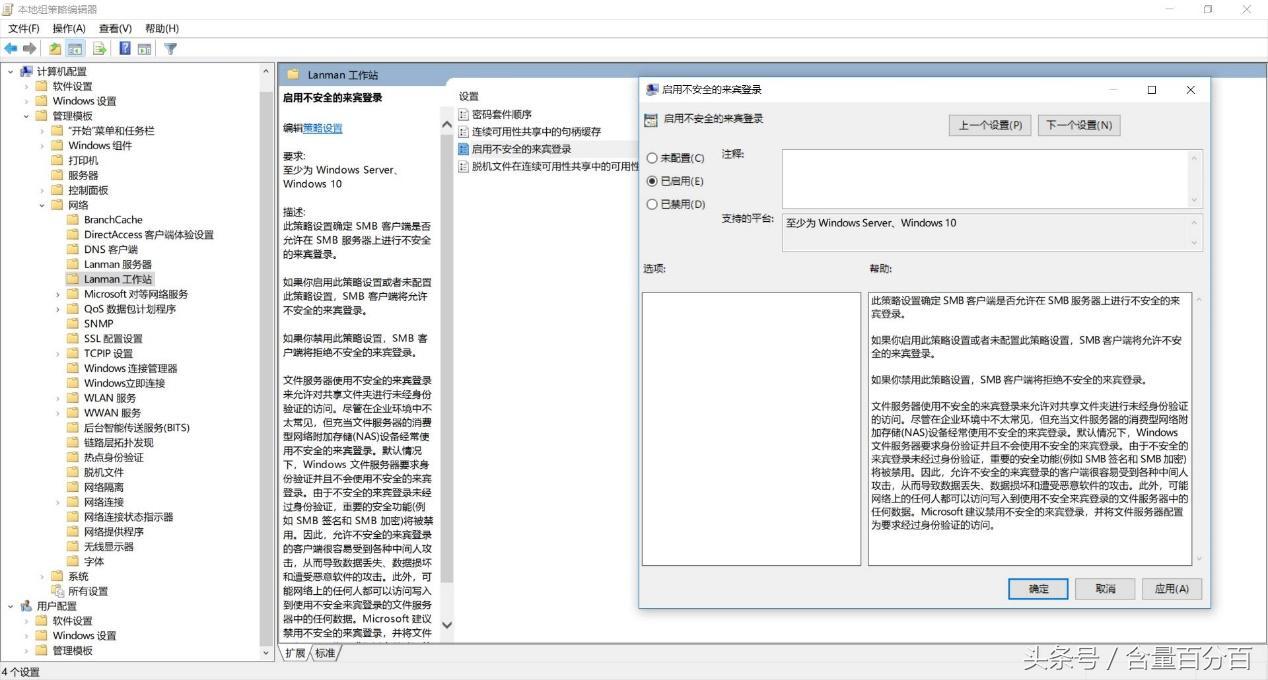Select Windows 连接管理器 in the tree
Viewport: 1268px width, 680px height.
tap(130, 368)
